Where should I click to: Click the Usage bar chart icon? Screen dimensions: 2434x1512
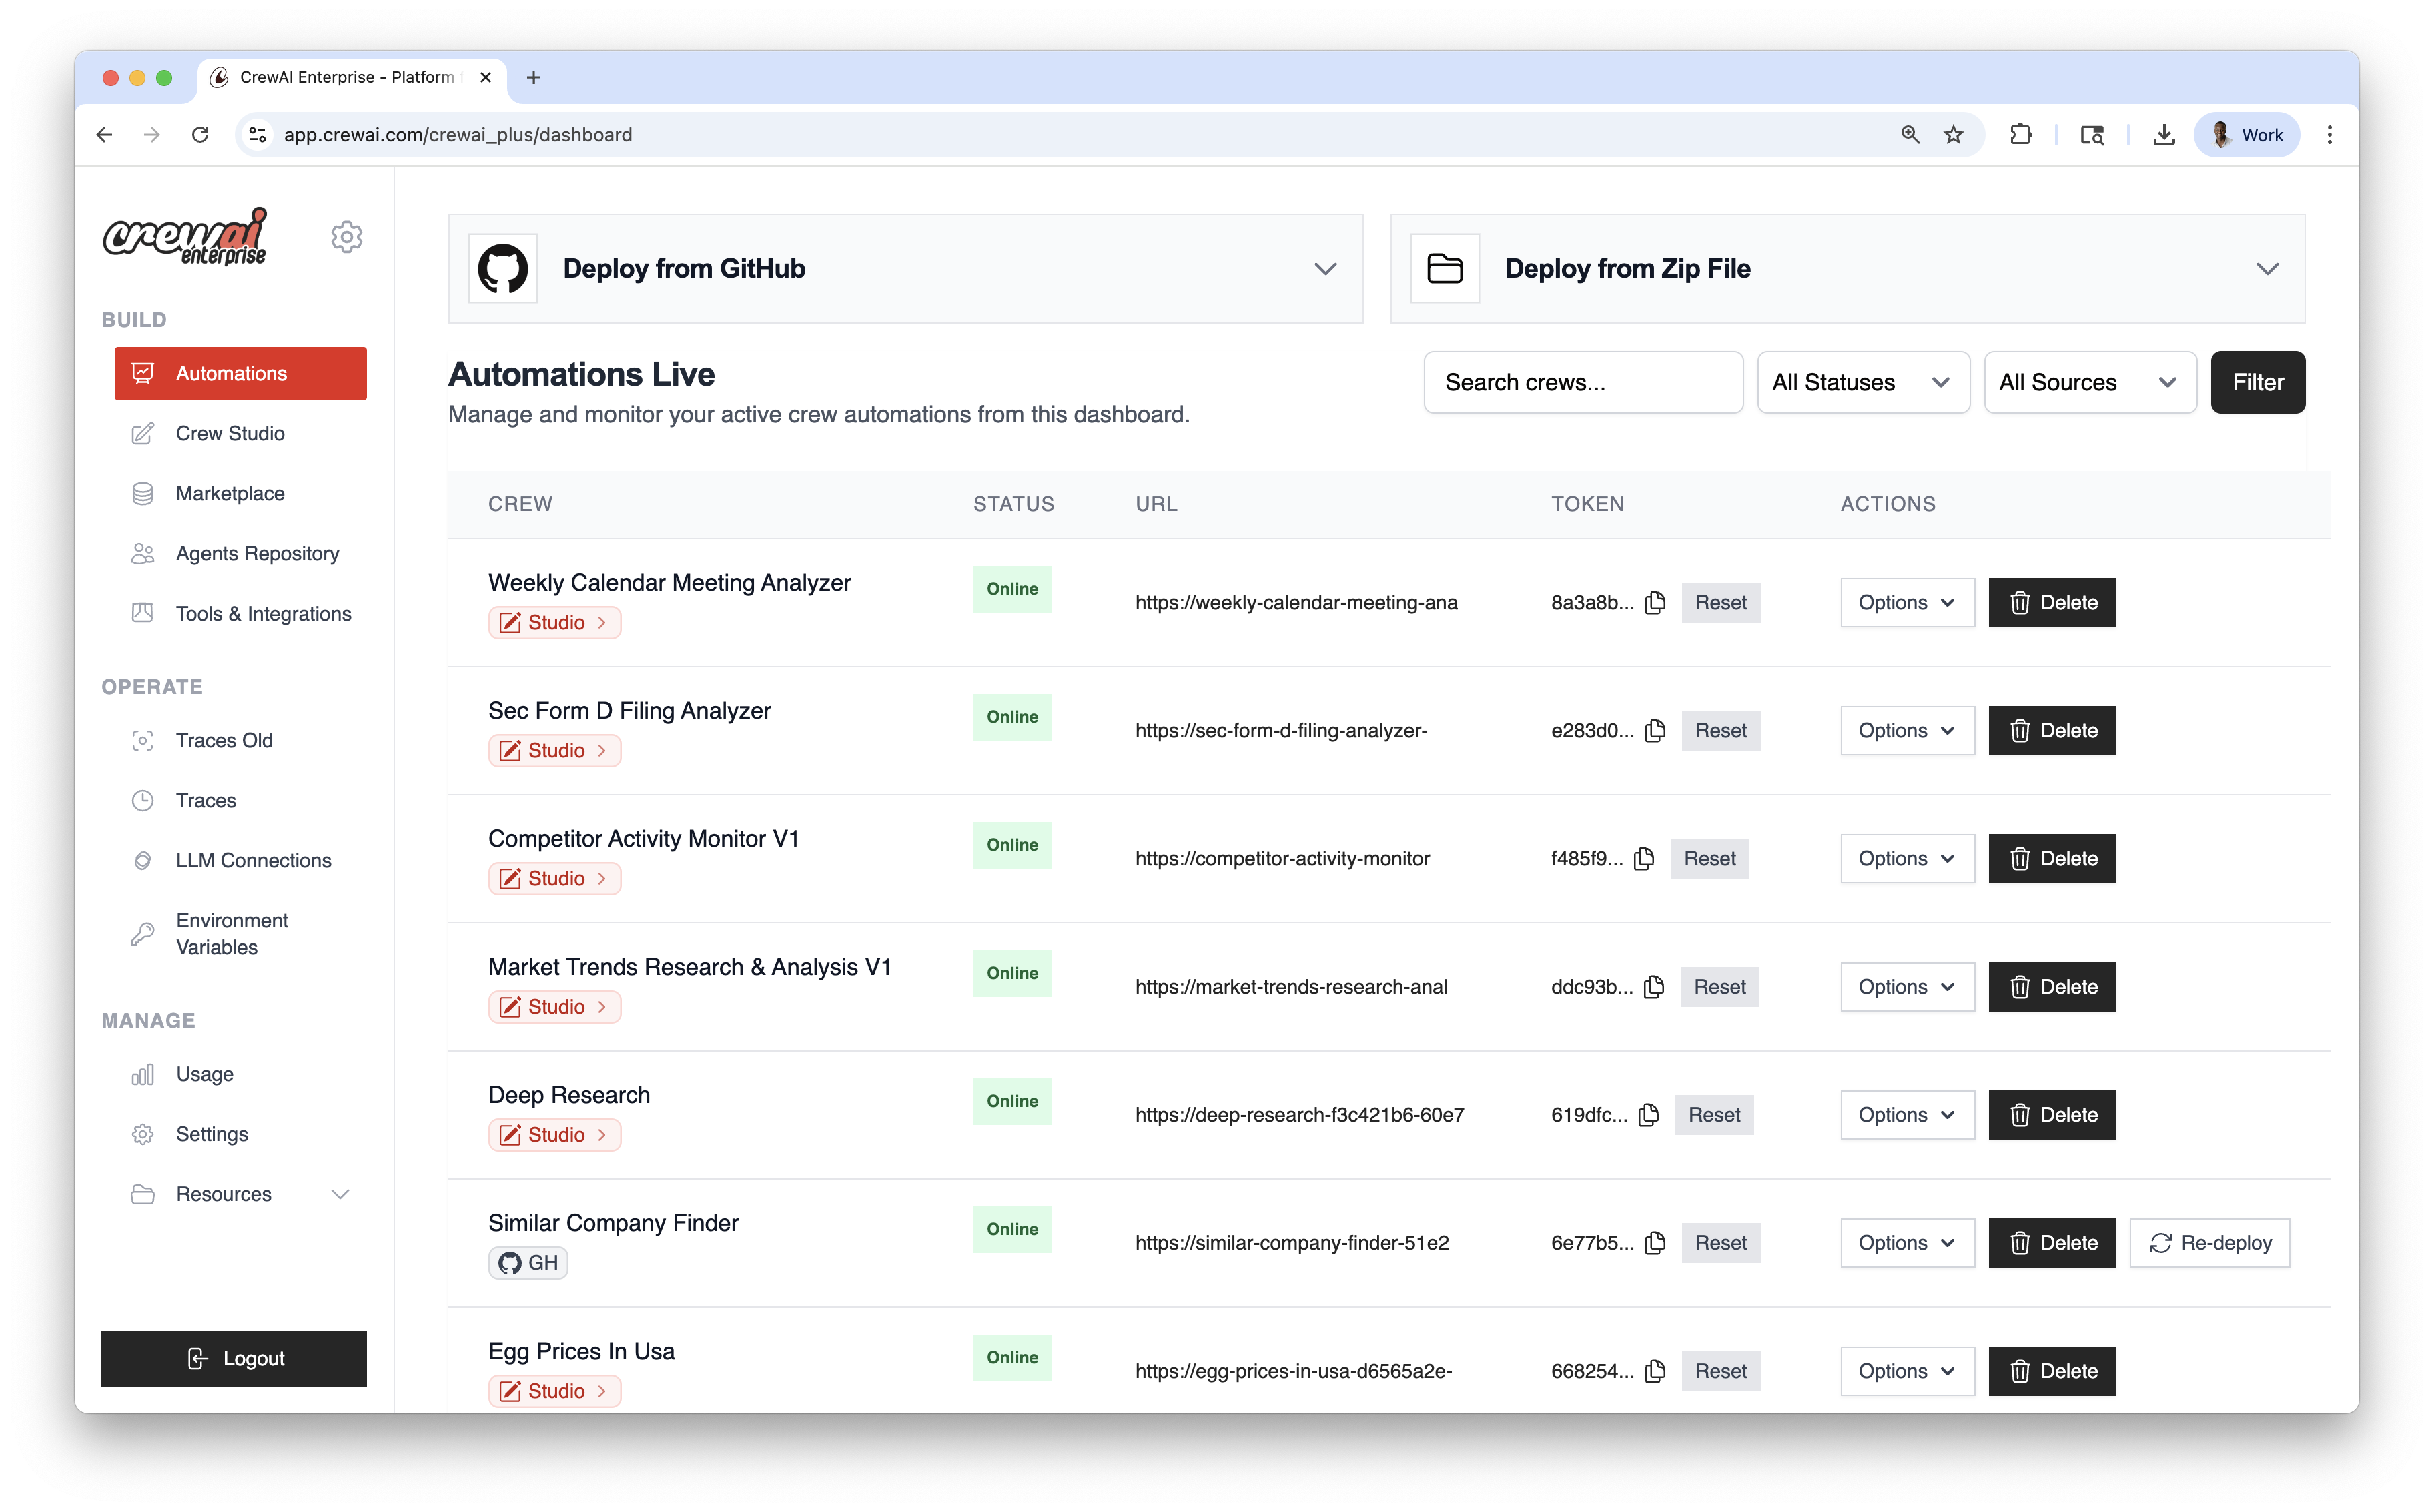pos(143,1074)
